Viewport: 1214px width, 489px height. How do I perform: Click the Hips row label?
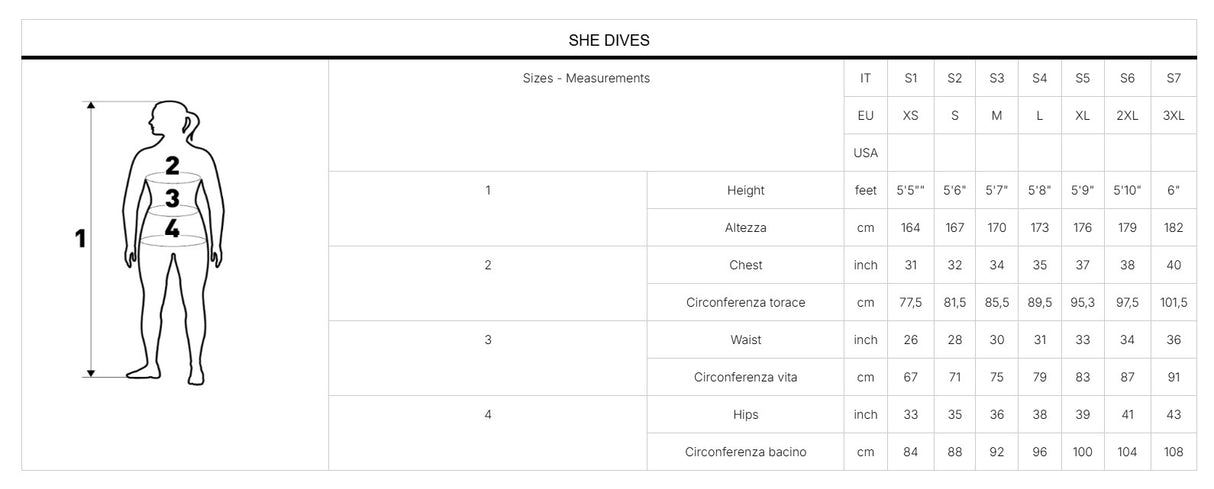coord(745,415)
